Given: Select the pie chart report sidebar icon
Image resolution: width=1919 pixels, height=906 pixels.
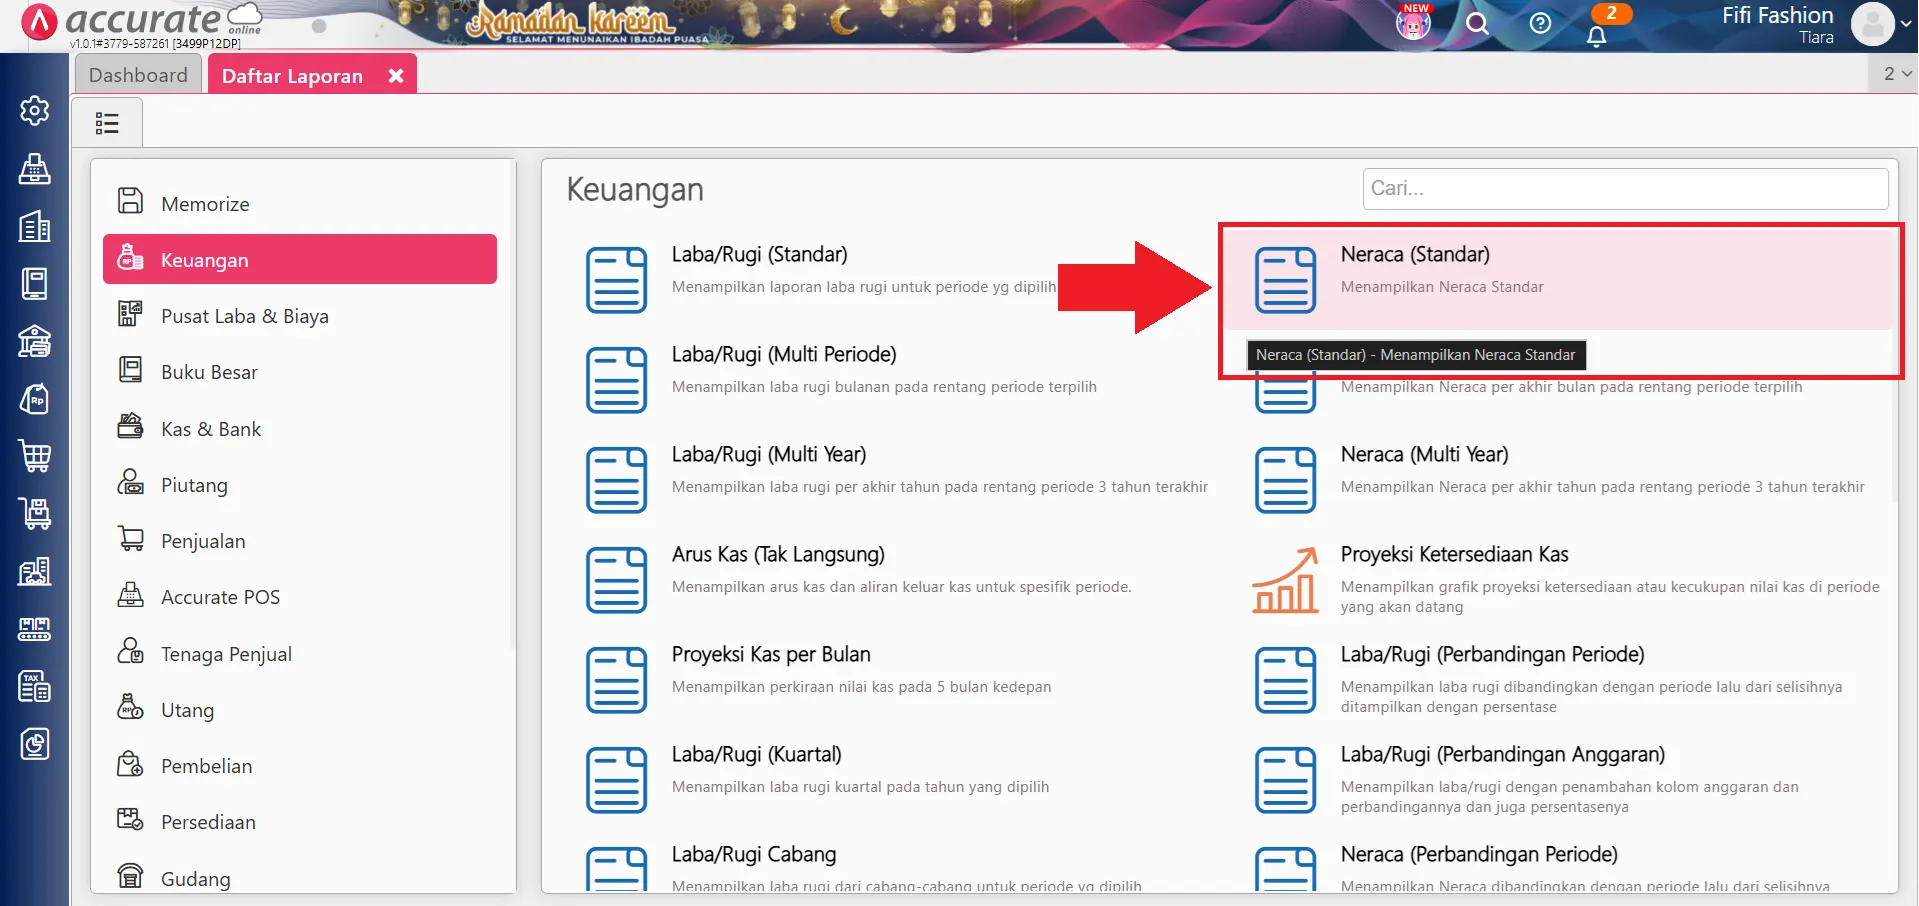Looking at the screenshot, I should 34,744.
